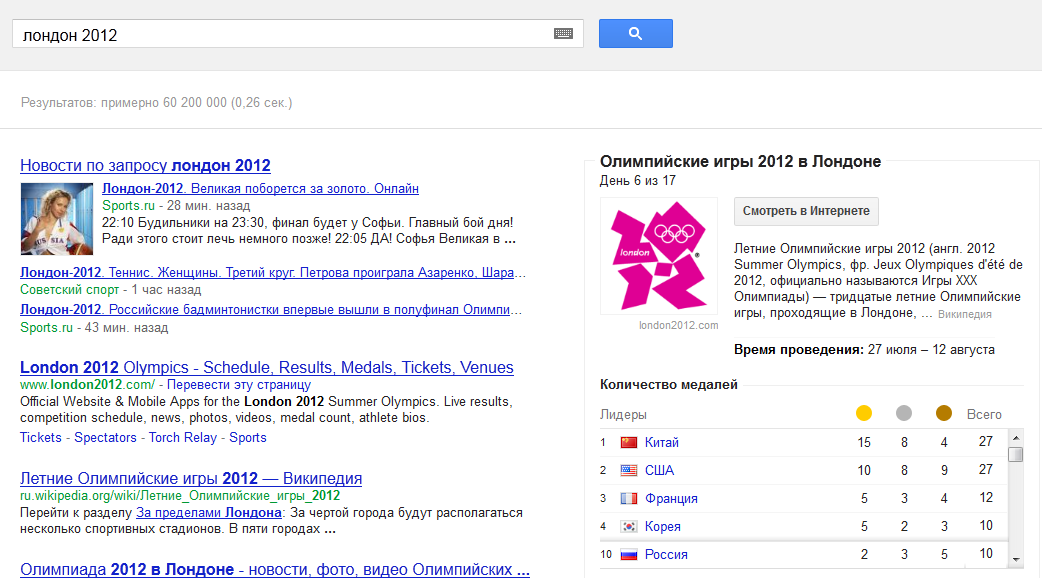
Task: Click the France flag icon
Action: click(629, 498)
